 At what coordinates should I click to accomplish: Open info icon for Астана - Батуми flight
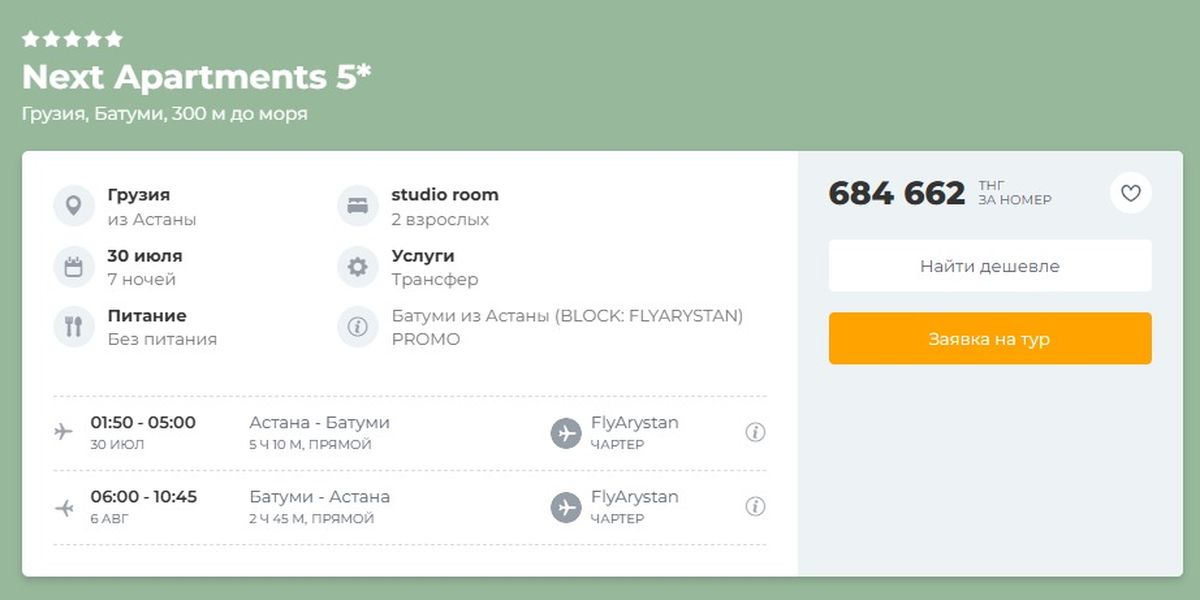(x=756, y=432)
